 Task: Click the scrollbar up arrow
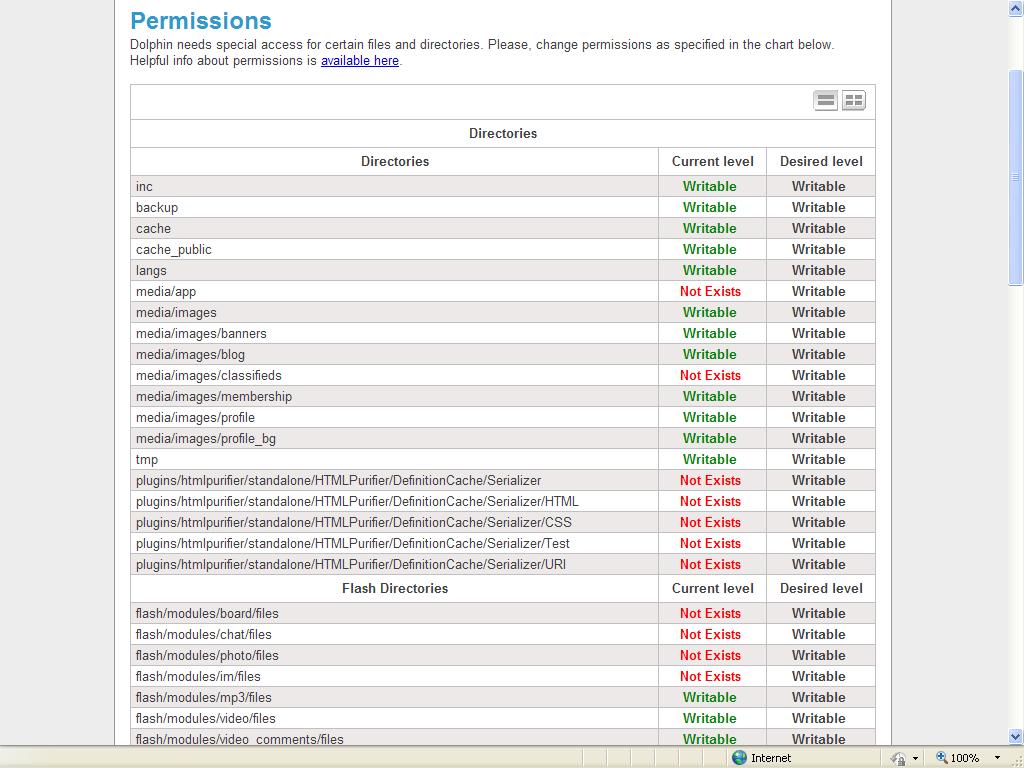point(1015,8)
